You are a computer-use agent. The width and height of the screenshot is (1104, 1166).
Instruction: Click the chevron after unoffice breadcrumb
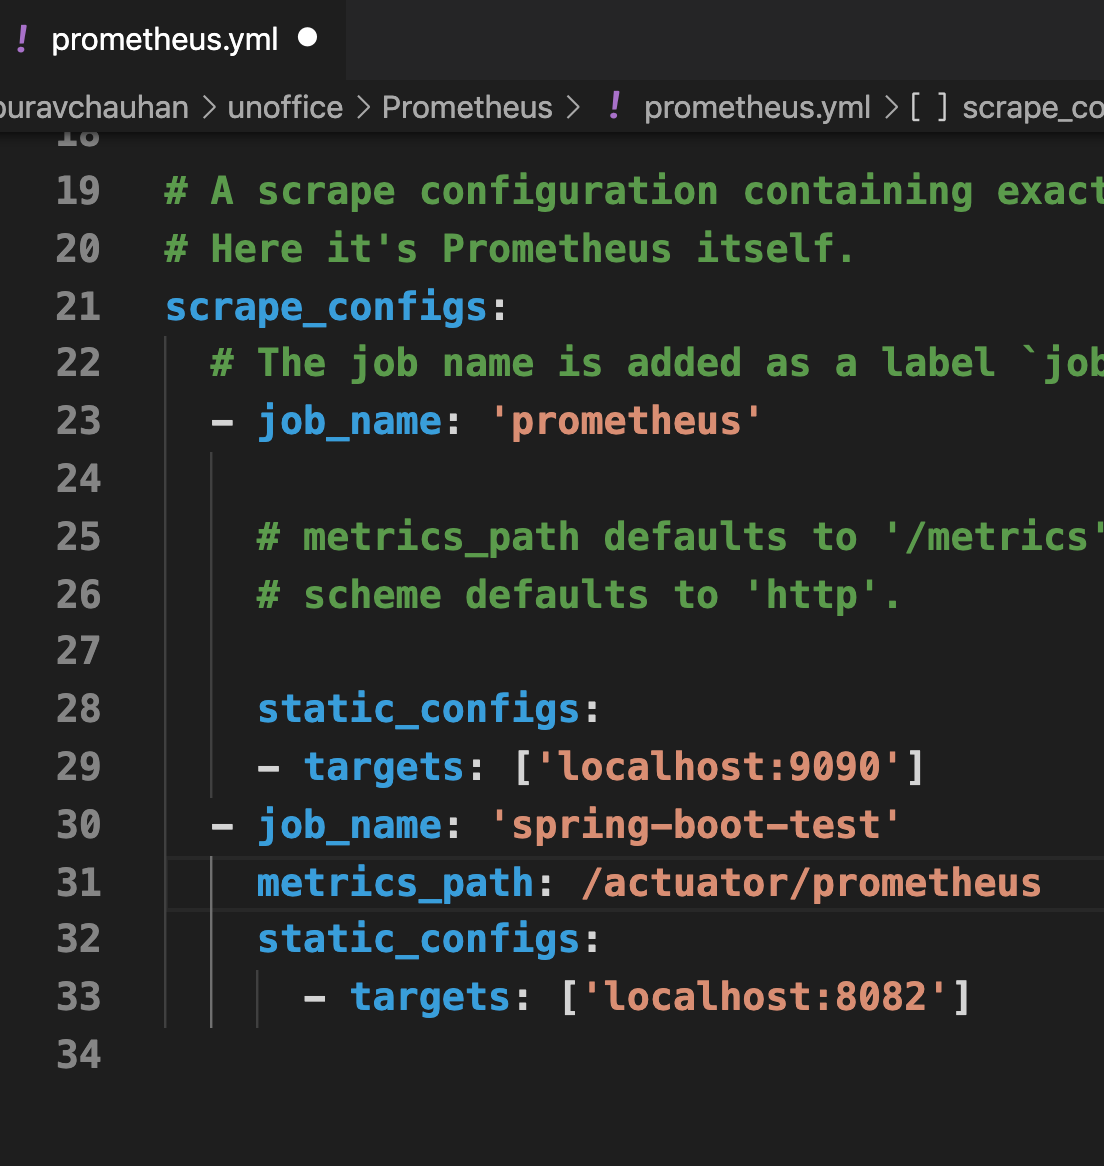pos(363,109)
